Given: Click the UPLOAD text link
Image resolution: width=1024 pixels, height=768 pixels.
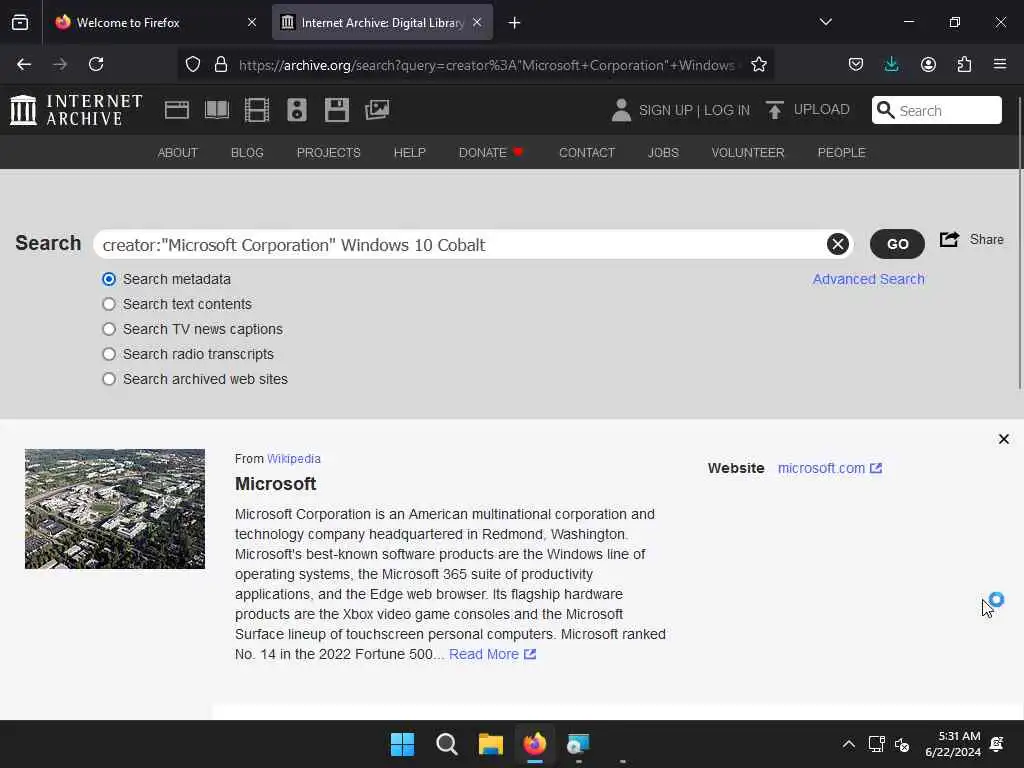Looking at the screenshot, I should tap(821, 110).
